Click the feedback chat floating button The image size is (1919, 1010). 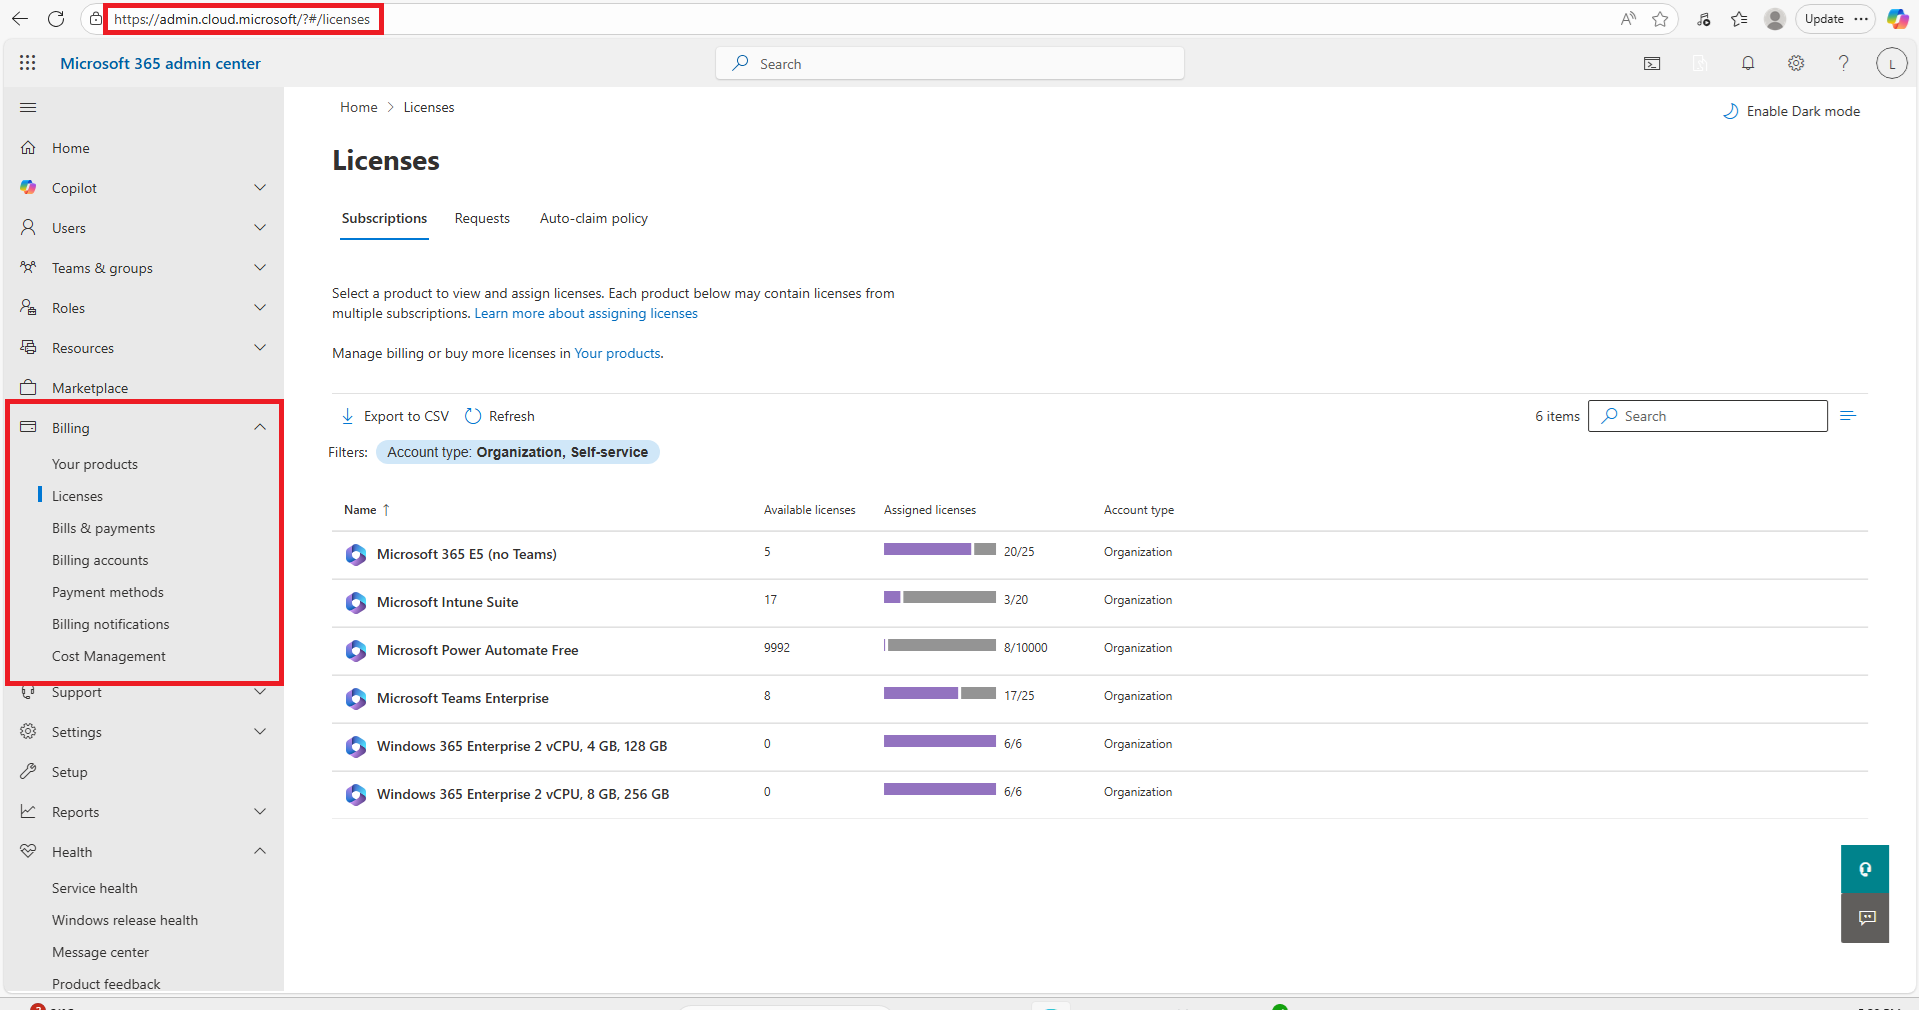point(1865,918)
